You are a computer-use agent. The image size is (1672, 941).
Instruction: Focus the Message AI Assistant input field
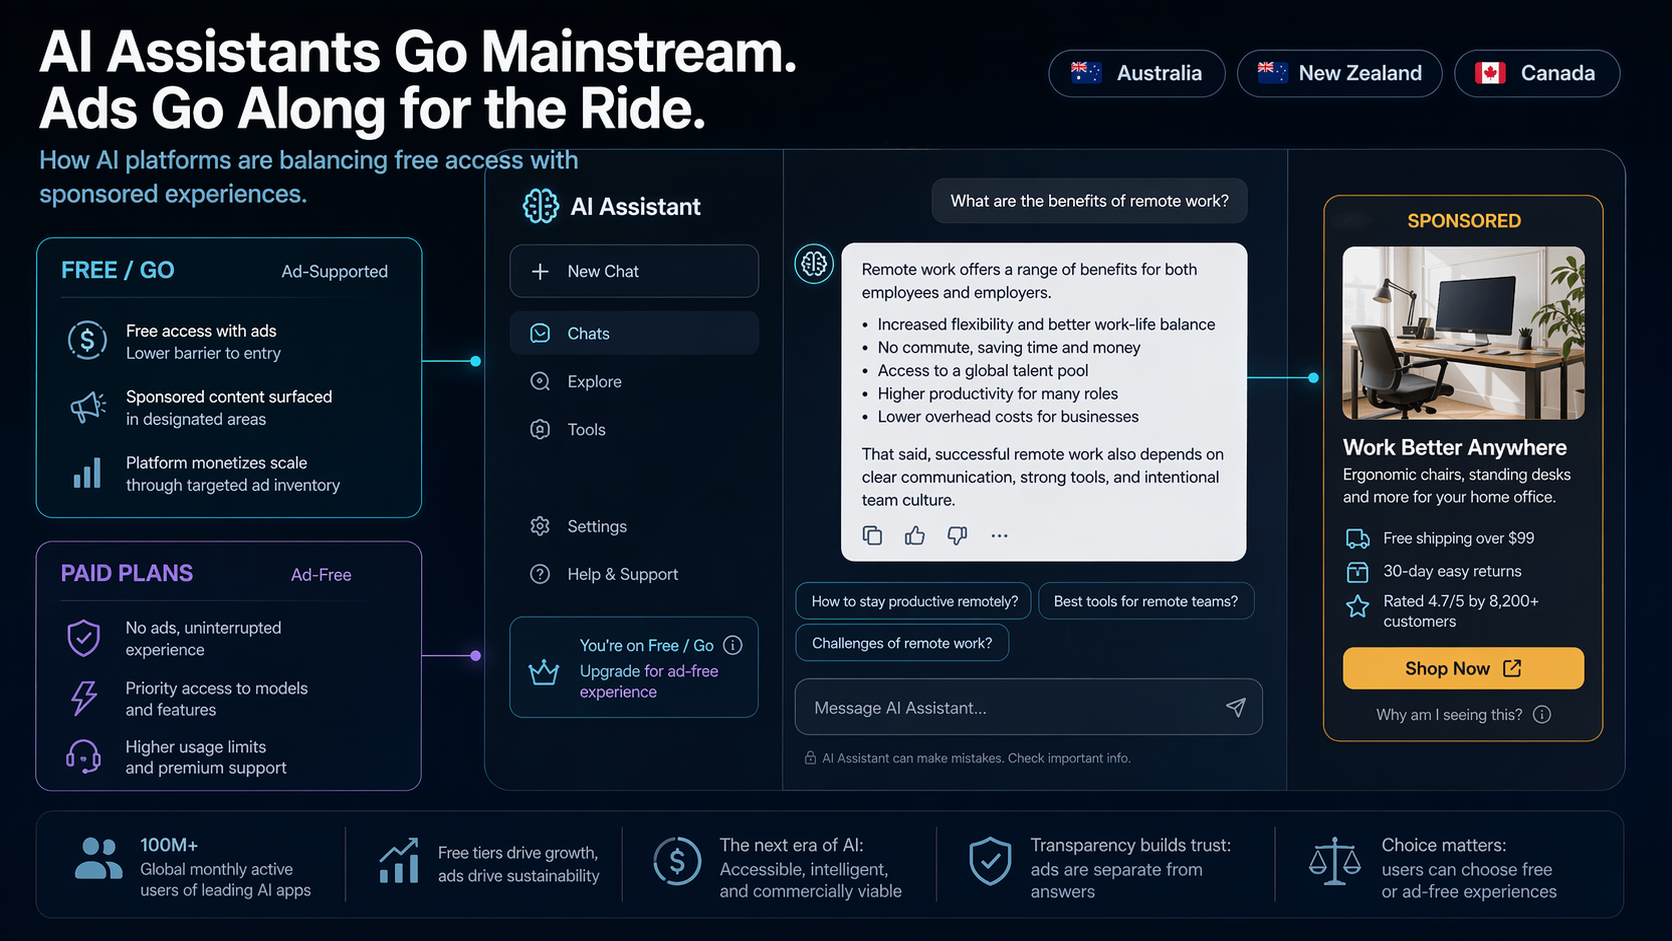pos(1029,707)
